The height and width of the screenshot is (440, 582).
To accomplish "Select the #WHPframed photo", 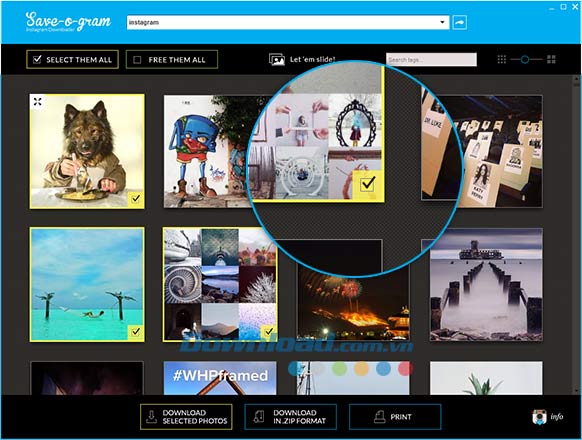I will pyautogui.click(x=220, y=378).
